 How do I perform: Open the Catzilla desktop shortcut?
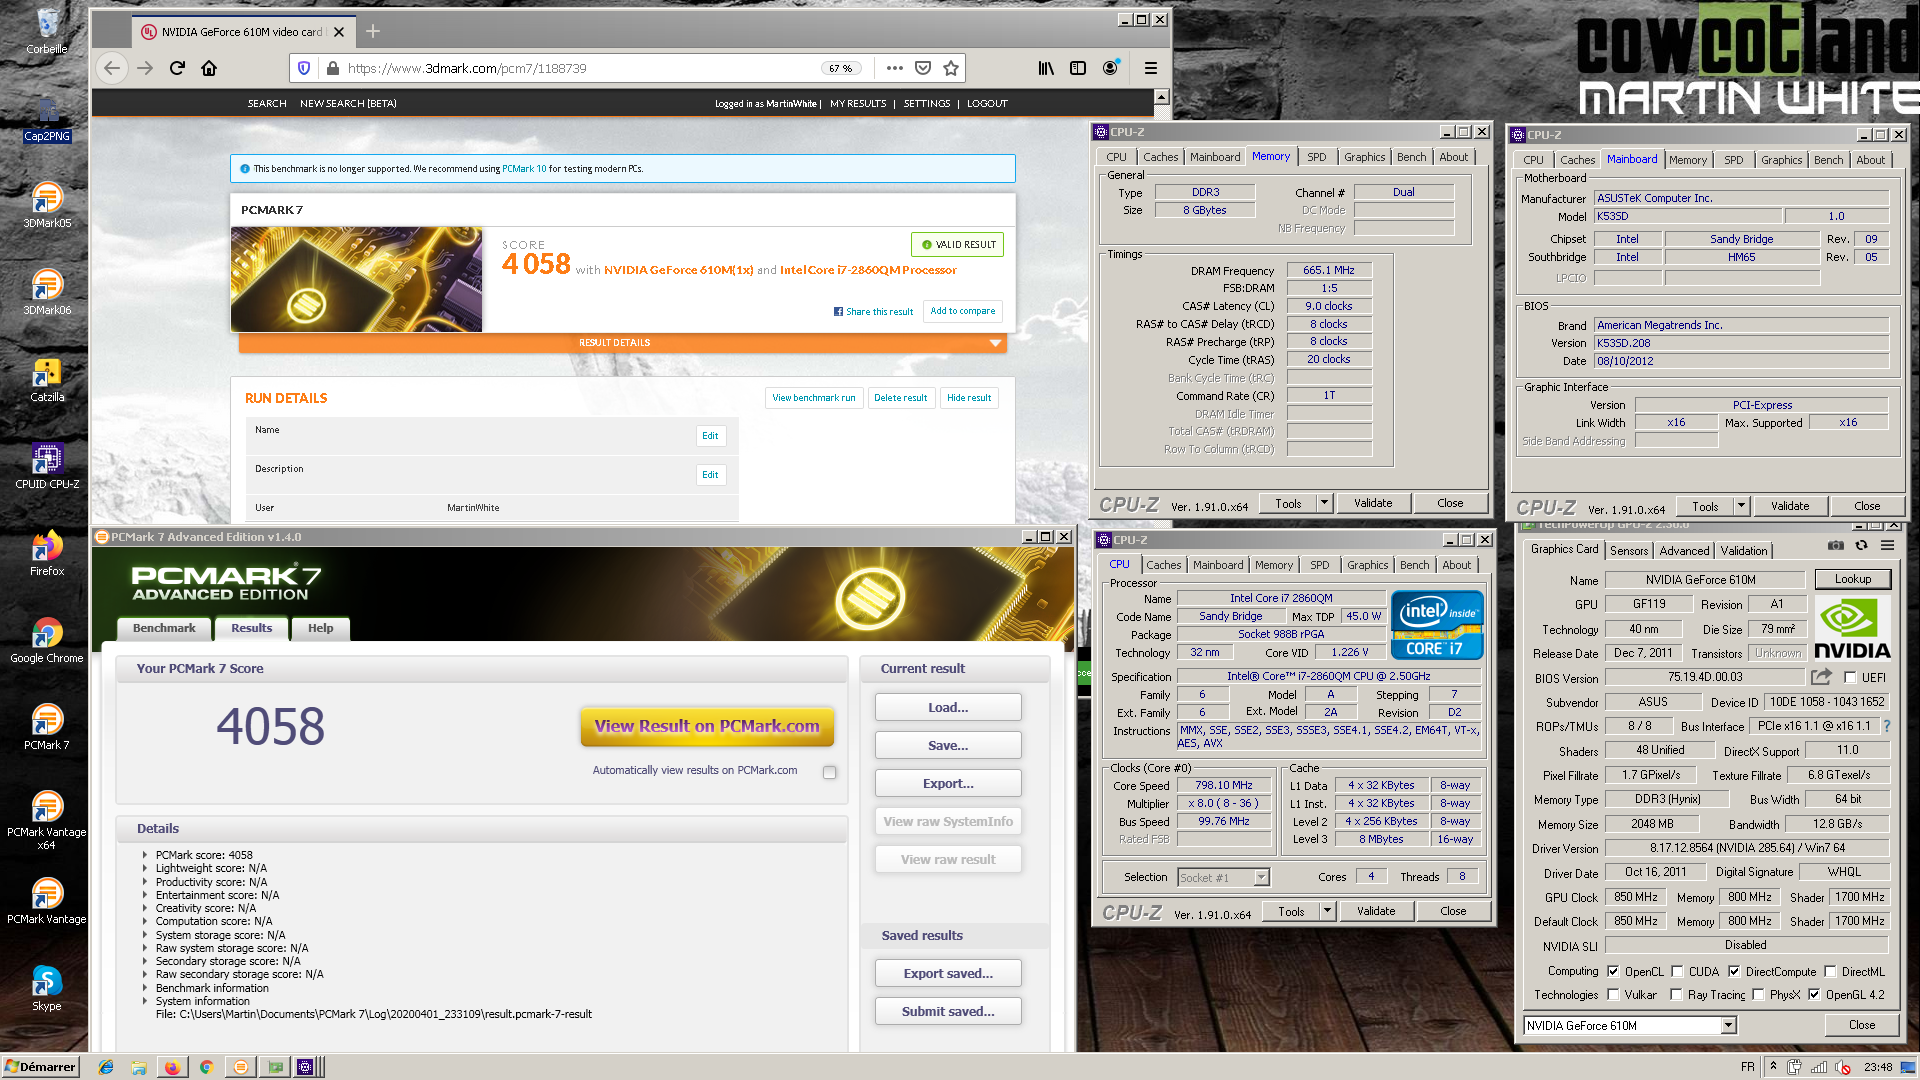[47, 379]
